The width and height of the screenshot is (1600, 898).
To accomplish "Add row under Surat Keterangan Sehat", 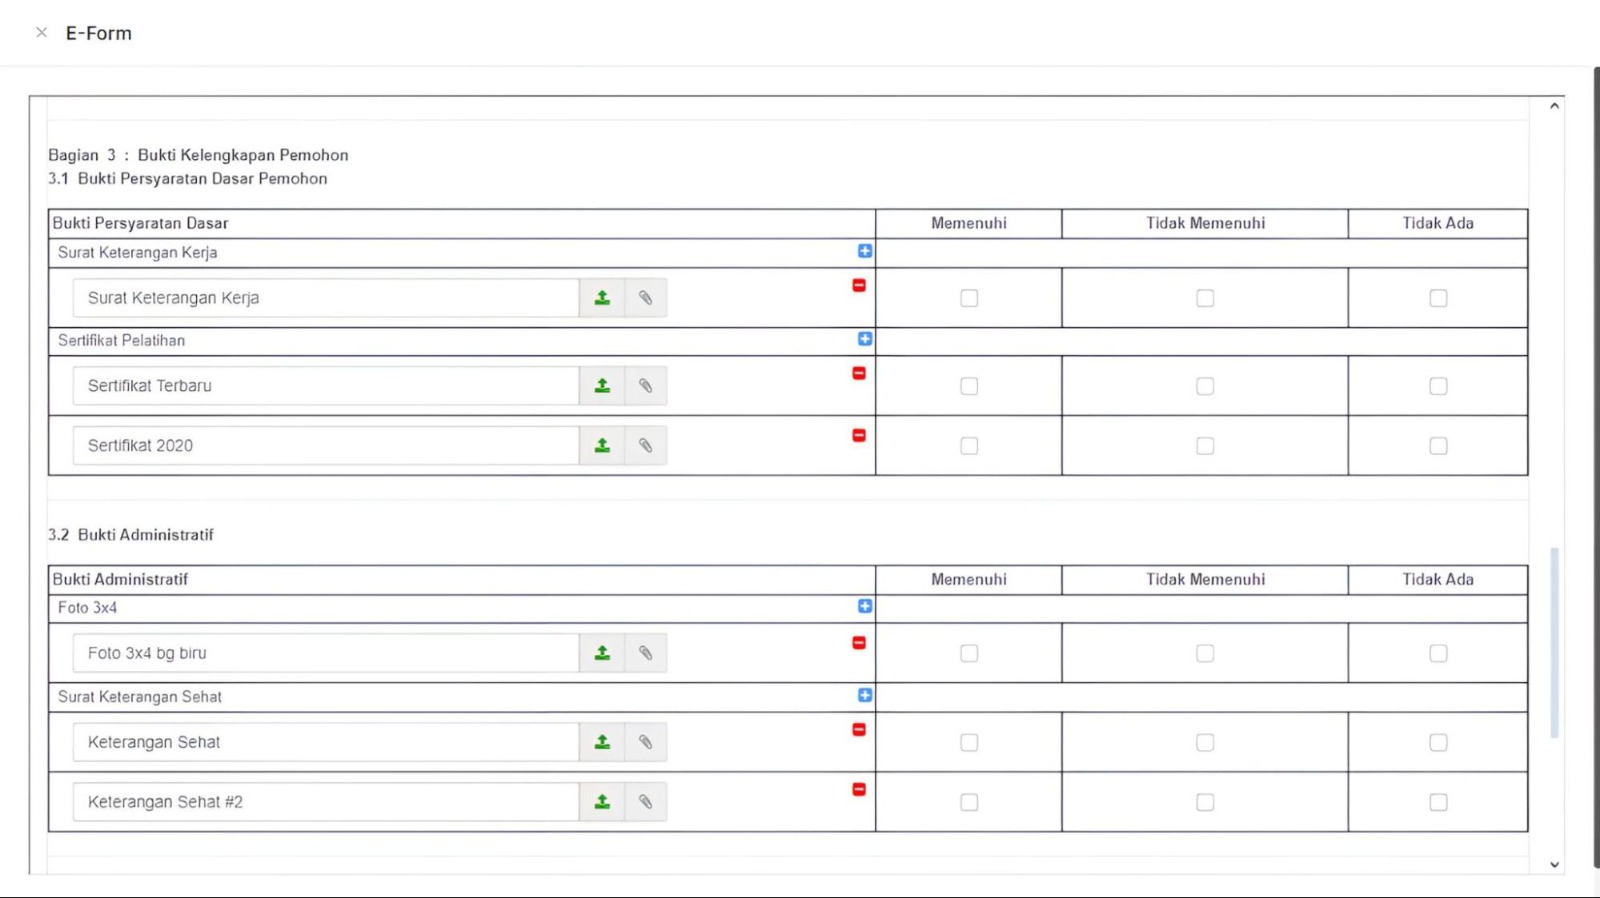I will click(865, 695).
